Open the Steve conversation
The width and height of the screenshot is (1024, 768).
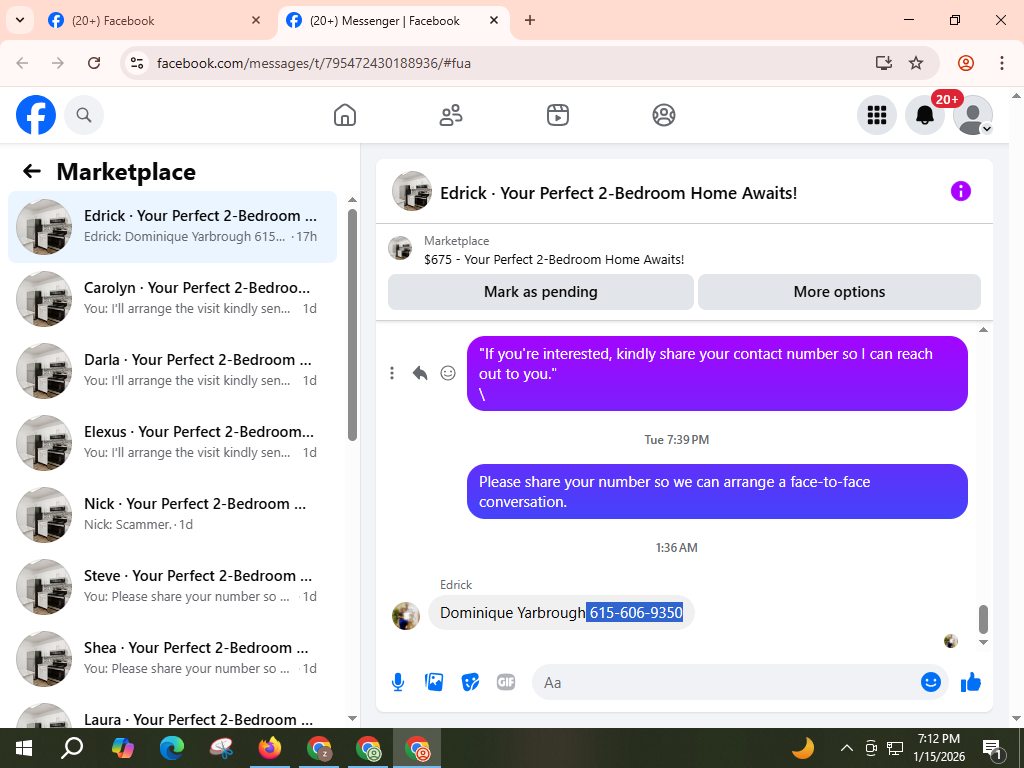tap(172, 586)
